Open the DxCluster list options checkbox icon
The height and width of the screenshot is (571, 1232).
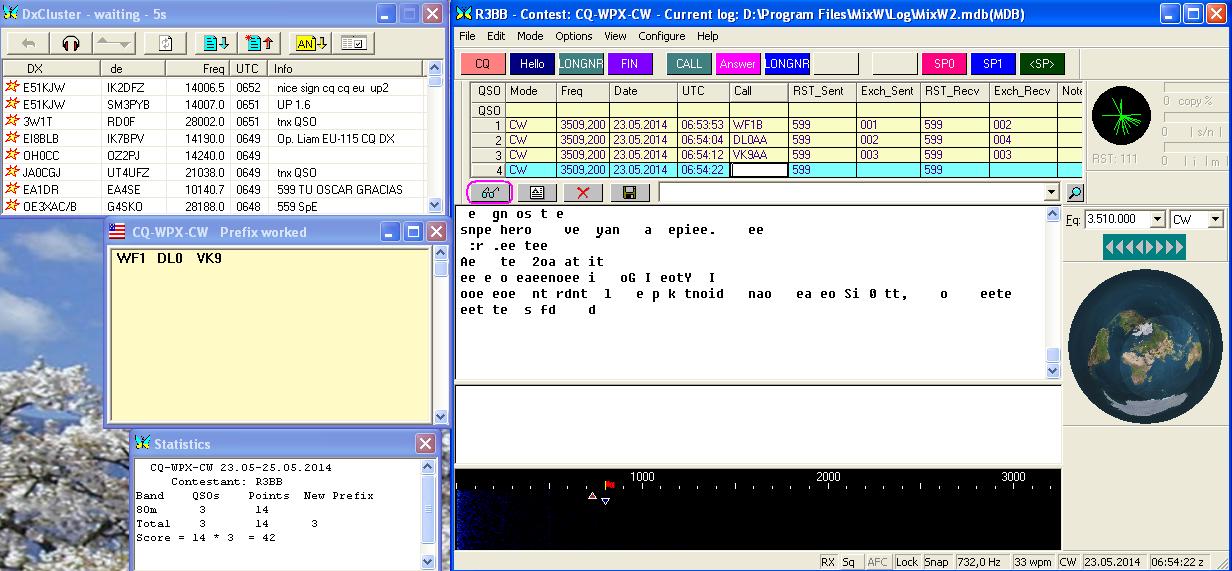353,43
